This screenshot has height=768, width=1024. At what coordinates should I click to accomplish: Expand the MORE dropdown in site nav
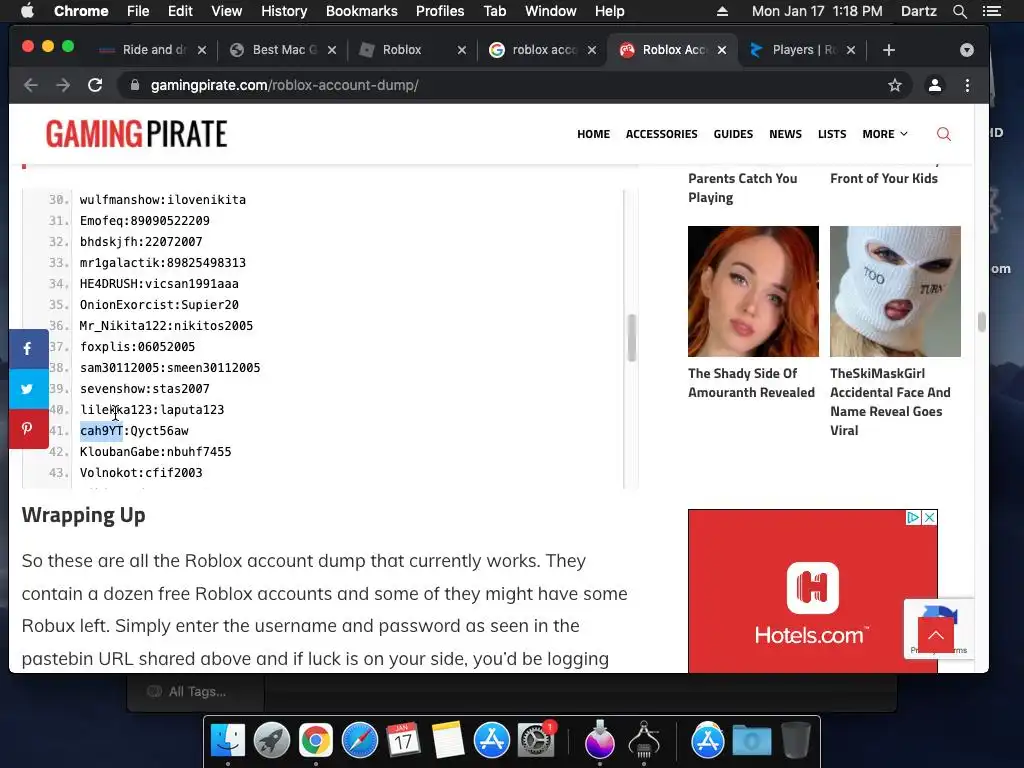pyautogui.click(x=885, y=134)
